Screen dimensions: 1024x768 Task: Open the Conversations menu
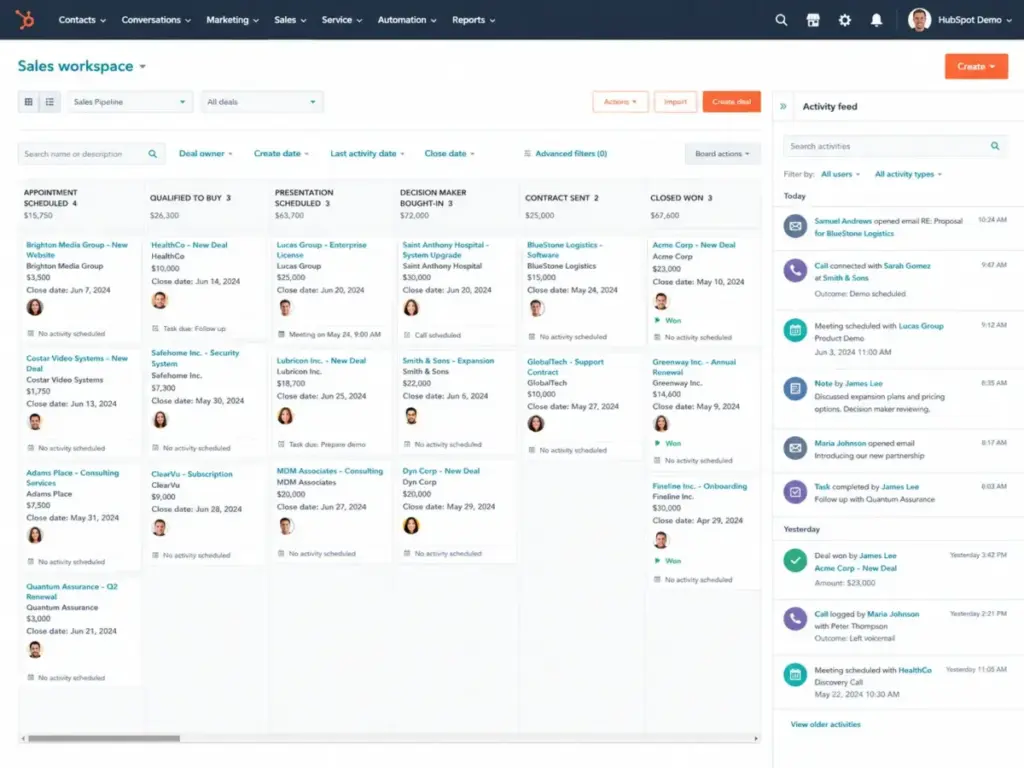tap(156, 20)
